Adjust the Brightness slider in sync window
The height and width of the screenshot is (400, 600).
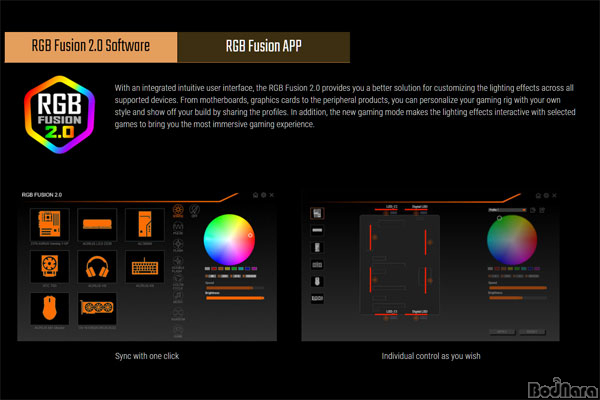click(x=235, y=298)
